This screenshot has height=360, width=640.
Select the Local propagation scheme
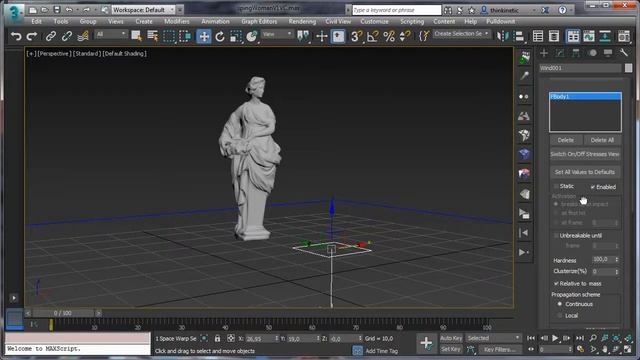coord(560,316)
